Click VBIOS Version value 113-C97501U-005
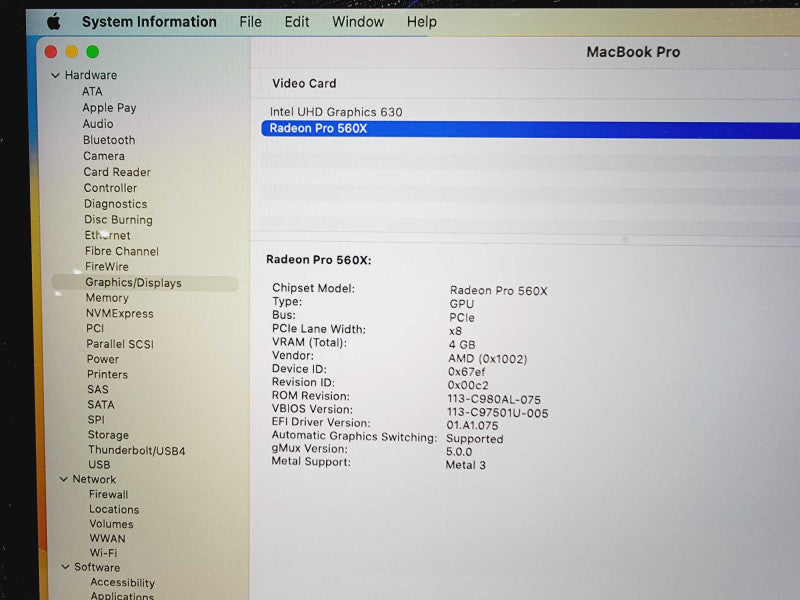The width and height of the screenshot is (800, 600). [497, 413]
